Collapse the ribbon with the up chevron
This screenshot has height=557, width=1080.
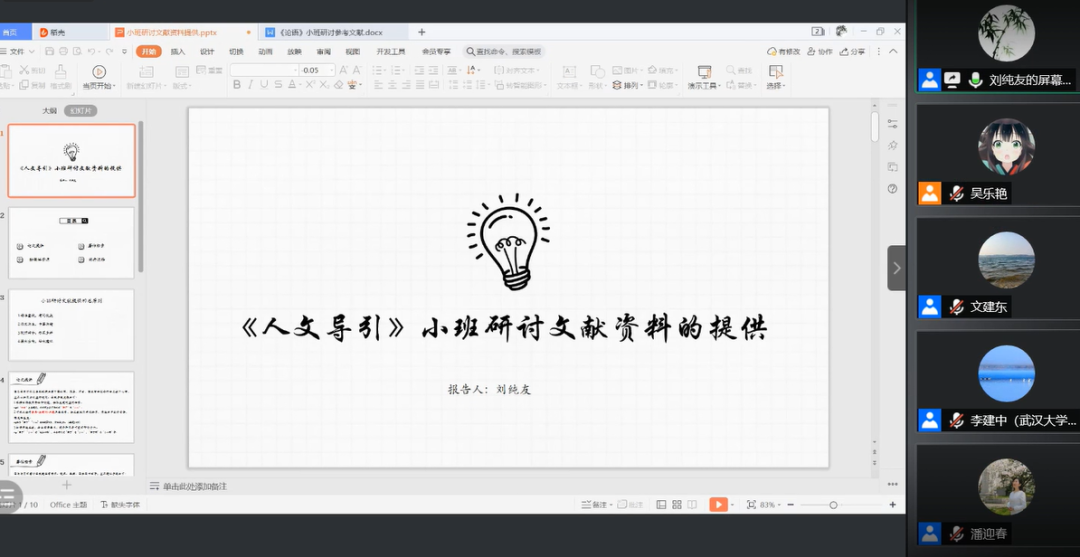(x=893, y=51)
